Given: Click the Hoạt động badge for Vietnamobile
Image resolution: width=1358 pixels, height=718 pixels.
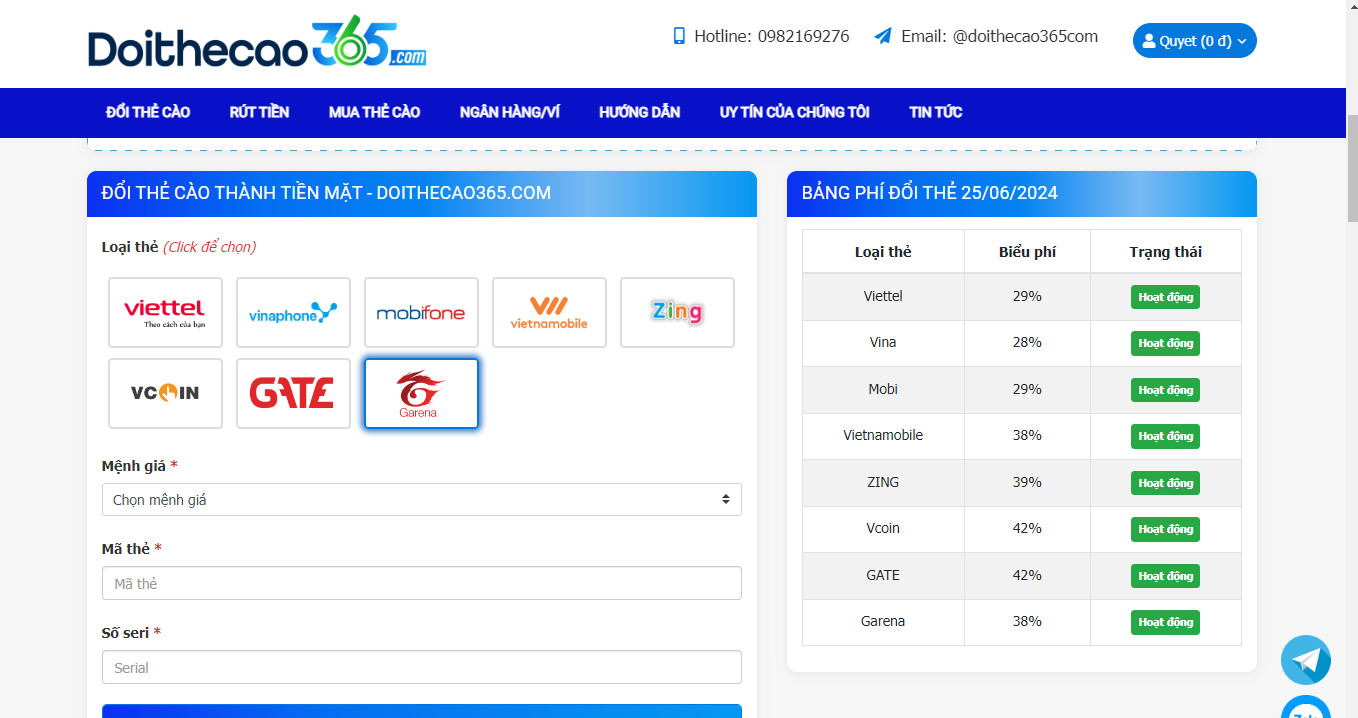Looking at the screenshot, I should coord(1165,436).
